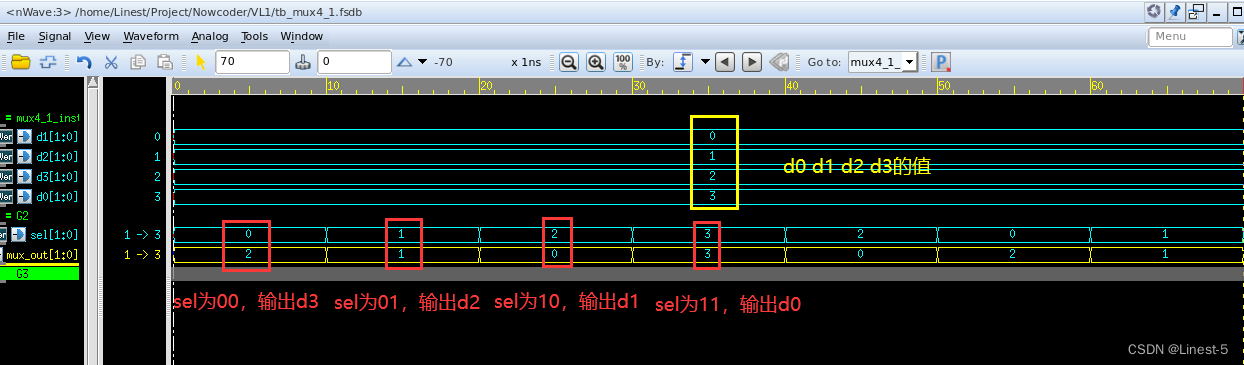Click the cursor time field showing 70
This screenshot has height=365, width=1244.
(252, 62)
